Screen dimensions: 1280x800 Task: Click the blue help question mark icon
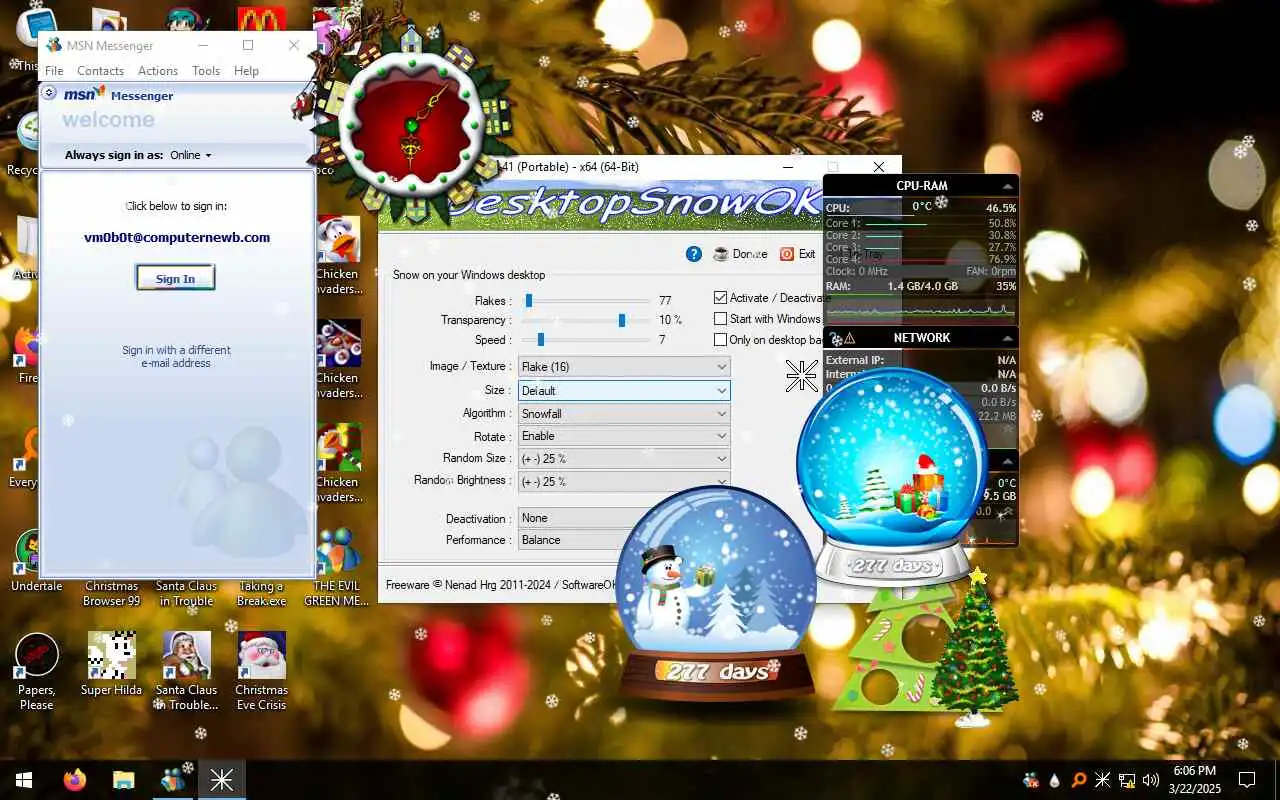[694, 254]
